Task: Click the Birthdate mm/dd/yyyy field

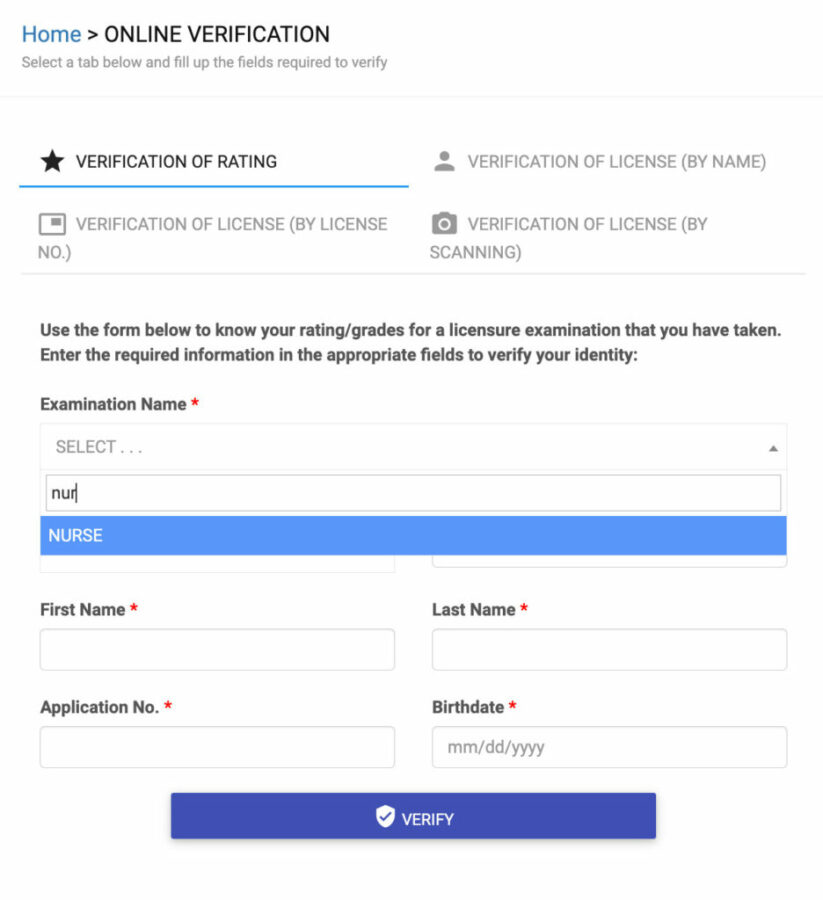Action: (608, 747)
